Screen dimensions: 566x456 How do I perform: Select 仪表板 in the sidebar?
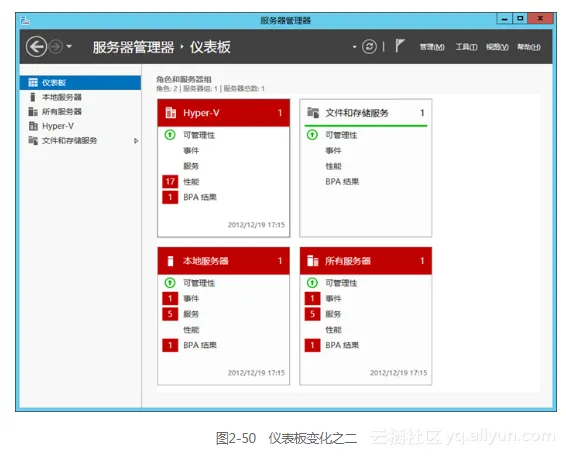click(80, 83)
